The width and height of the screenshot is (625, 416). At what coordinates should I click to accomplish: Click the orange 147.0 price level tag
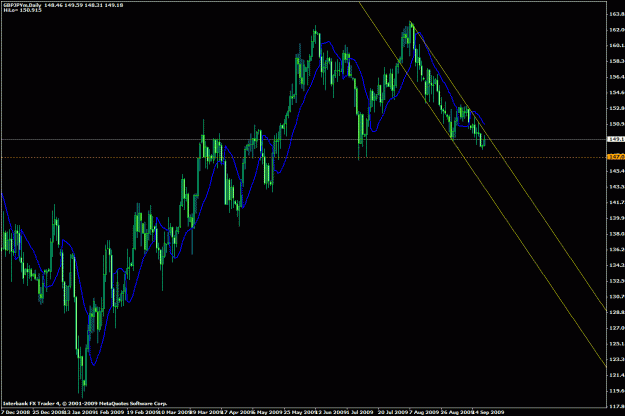tap(616, 157)
